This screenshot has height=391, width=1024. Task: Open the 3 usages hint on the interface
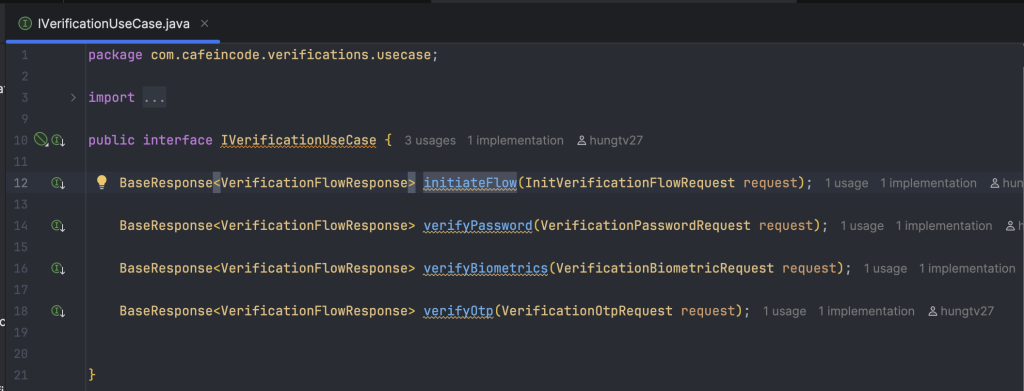(x=429, y=140)
